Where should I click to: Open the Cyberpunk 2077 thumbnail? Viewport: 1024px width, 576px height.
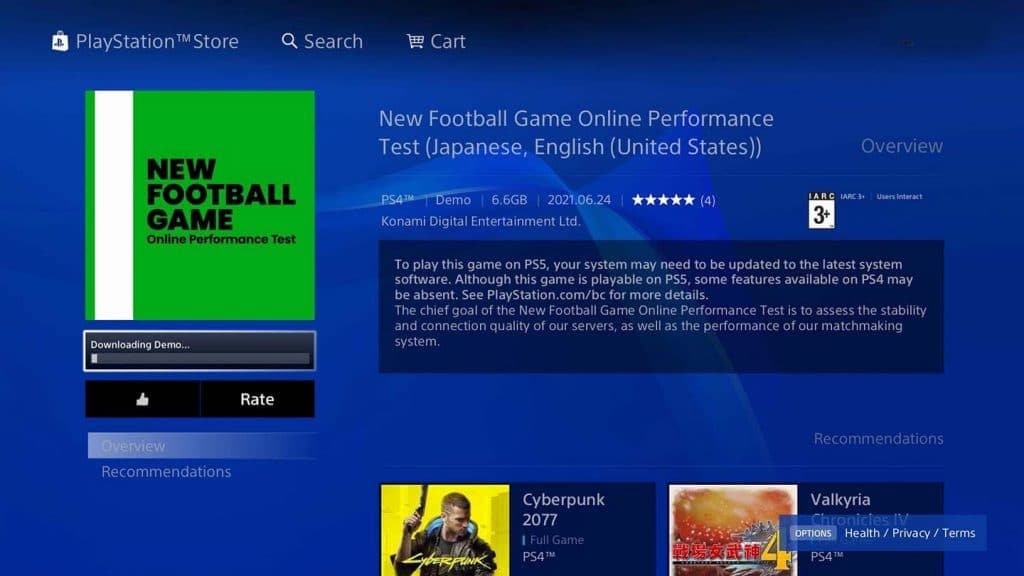point(445,530)
